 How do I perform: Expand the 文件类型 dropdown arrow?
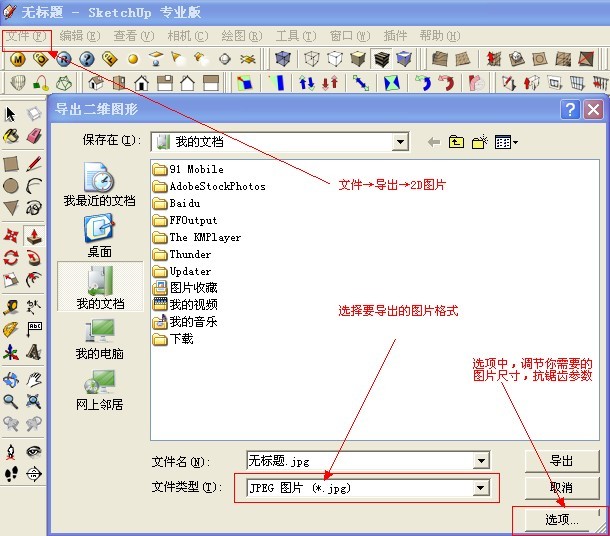click(x=481, y=487)
